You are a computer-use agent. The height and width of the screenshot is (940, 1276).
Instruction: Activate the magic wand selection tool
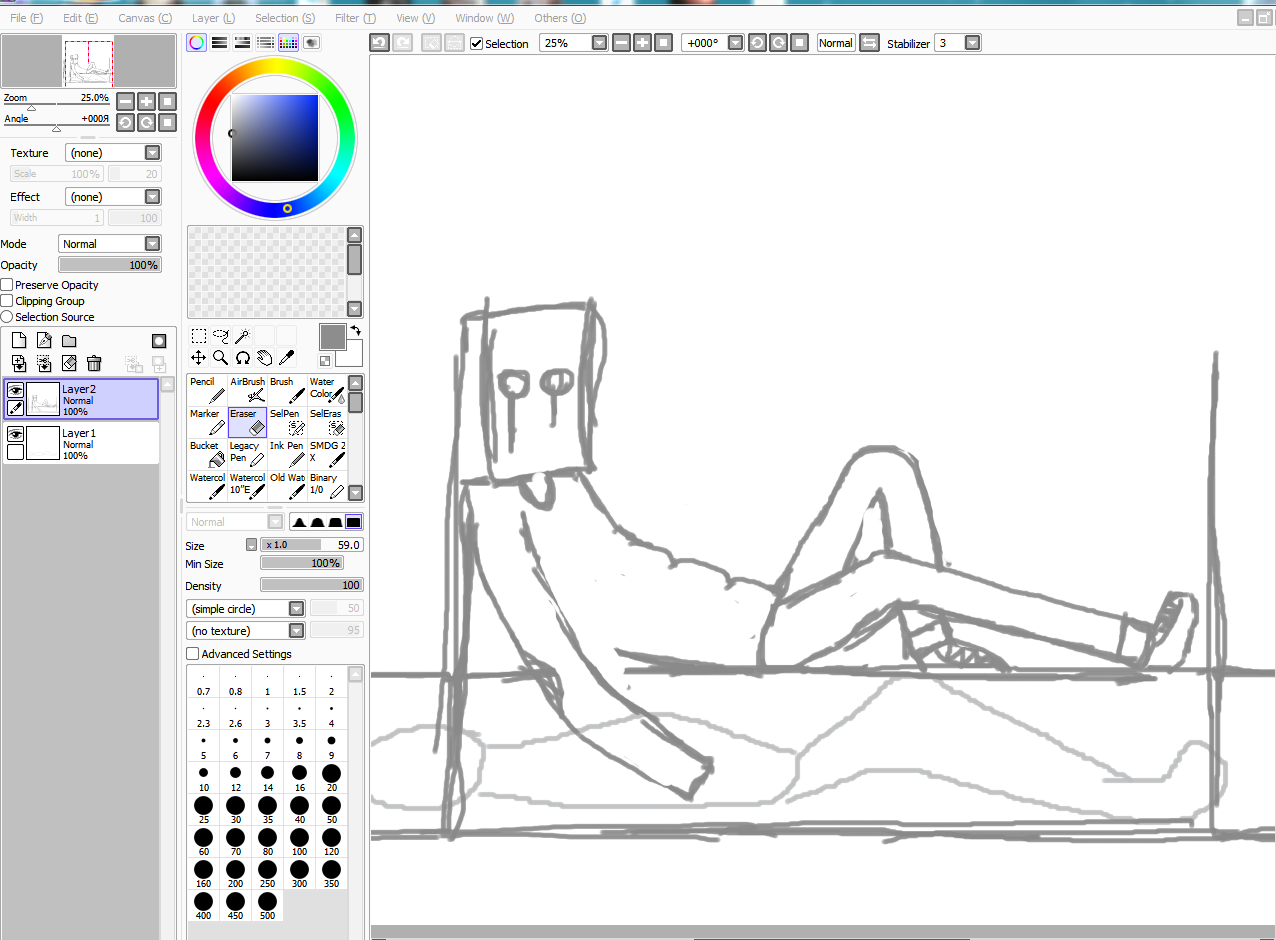point(243,336)
